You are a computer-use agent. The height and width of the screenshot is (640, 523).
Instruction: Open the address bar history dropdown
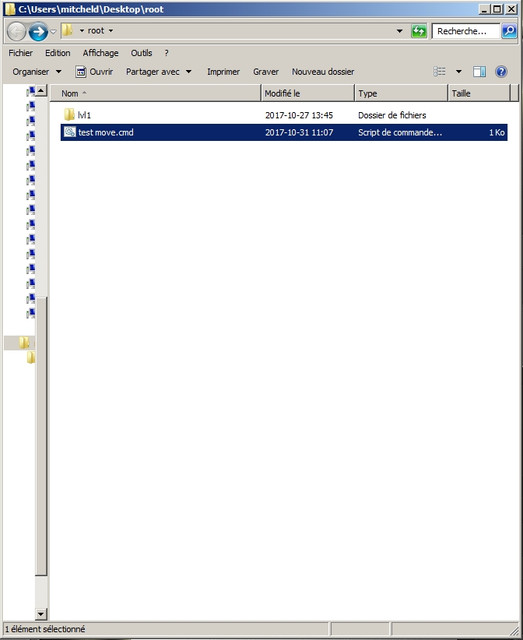click(399, 31)
